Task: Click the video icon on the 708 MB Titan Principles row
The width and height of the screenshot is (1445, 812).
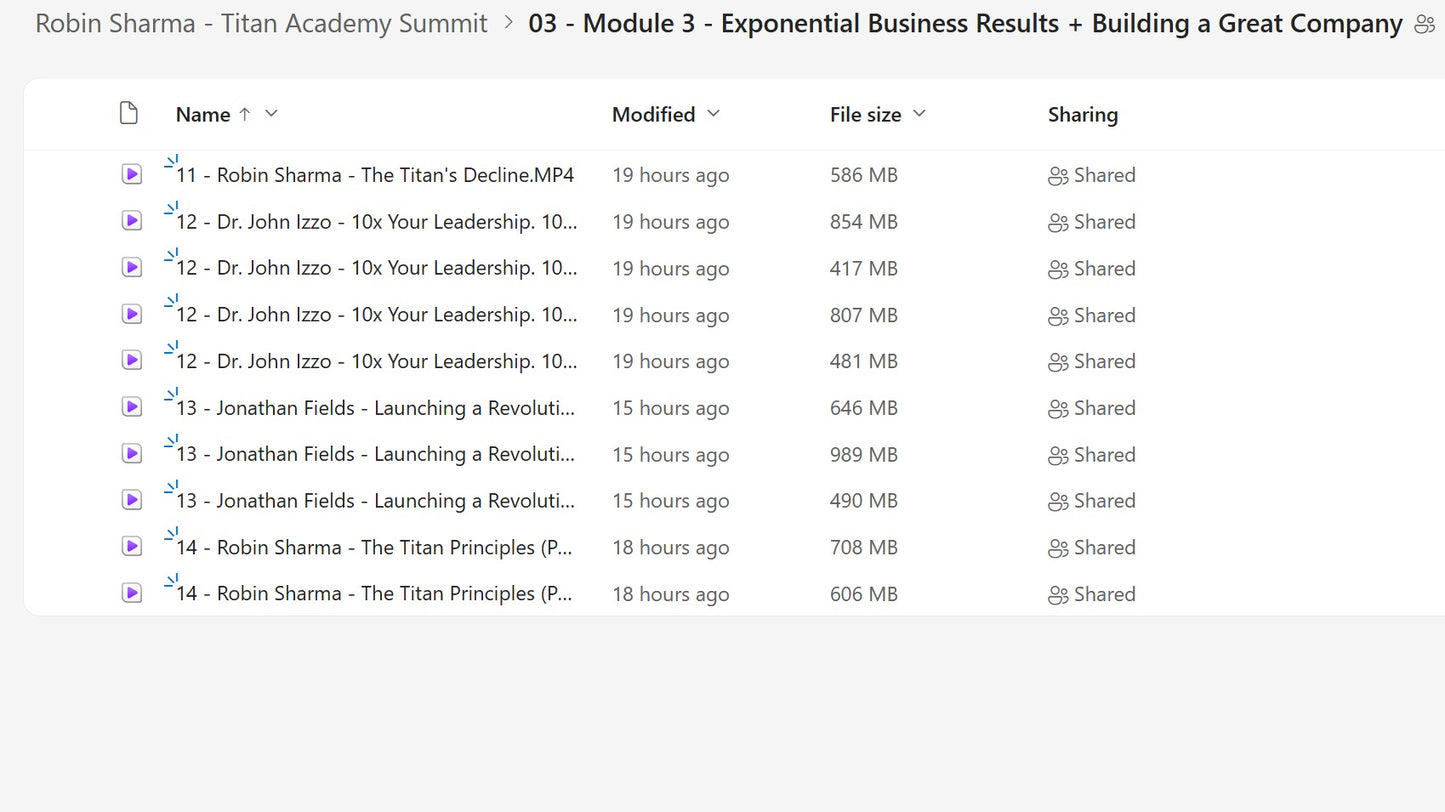Action: click(x=131, y=547)
